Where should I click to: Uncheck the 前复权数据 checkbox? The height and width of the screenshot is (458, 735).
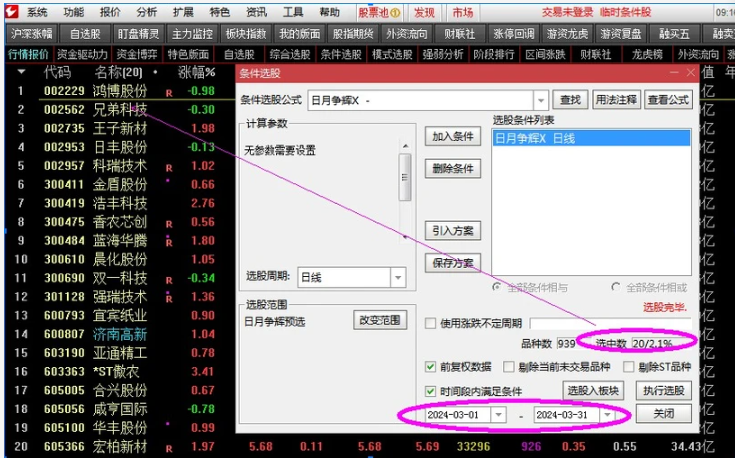point(431,366)
